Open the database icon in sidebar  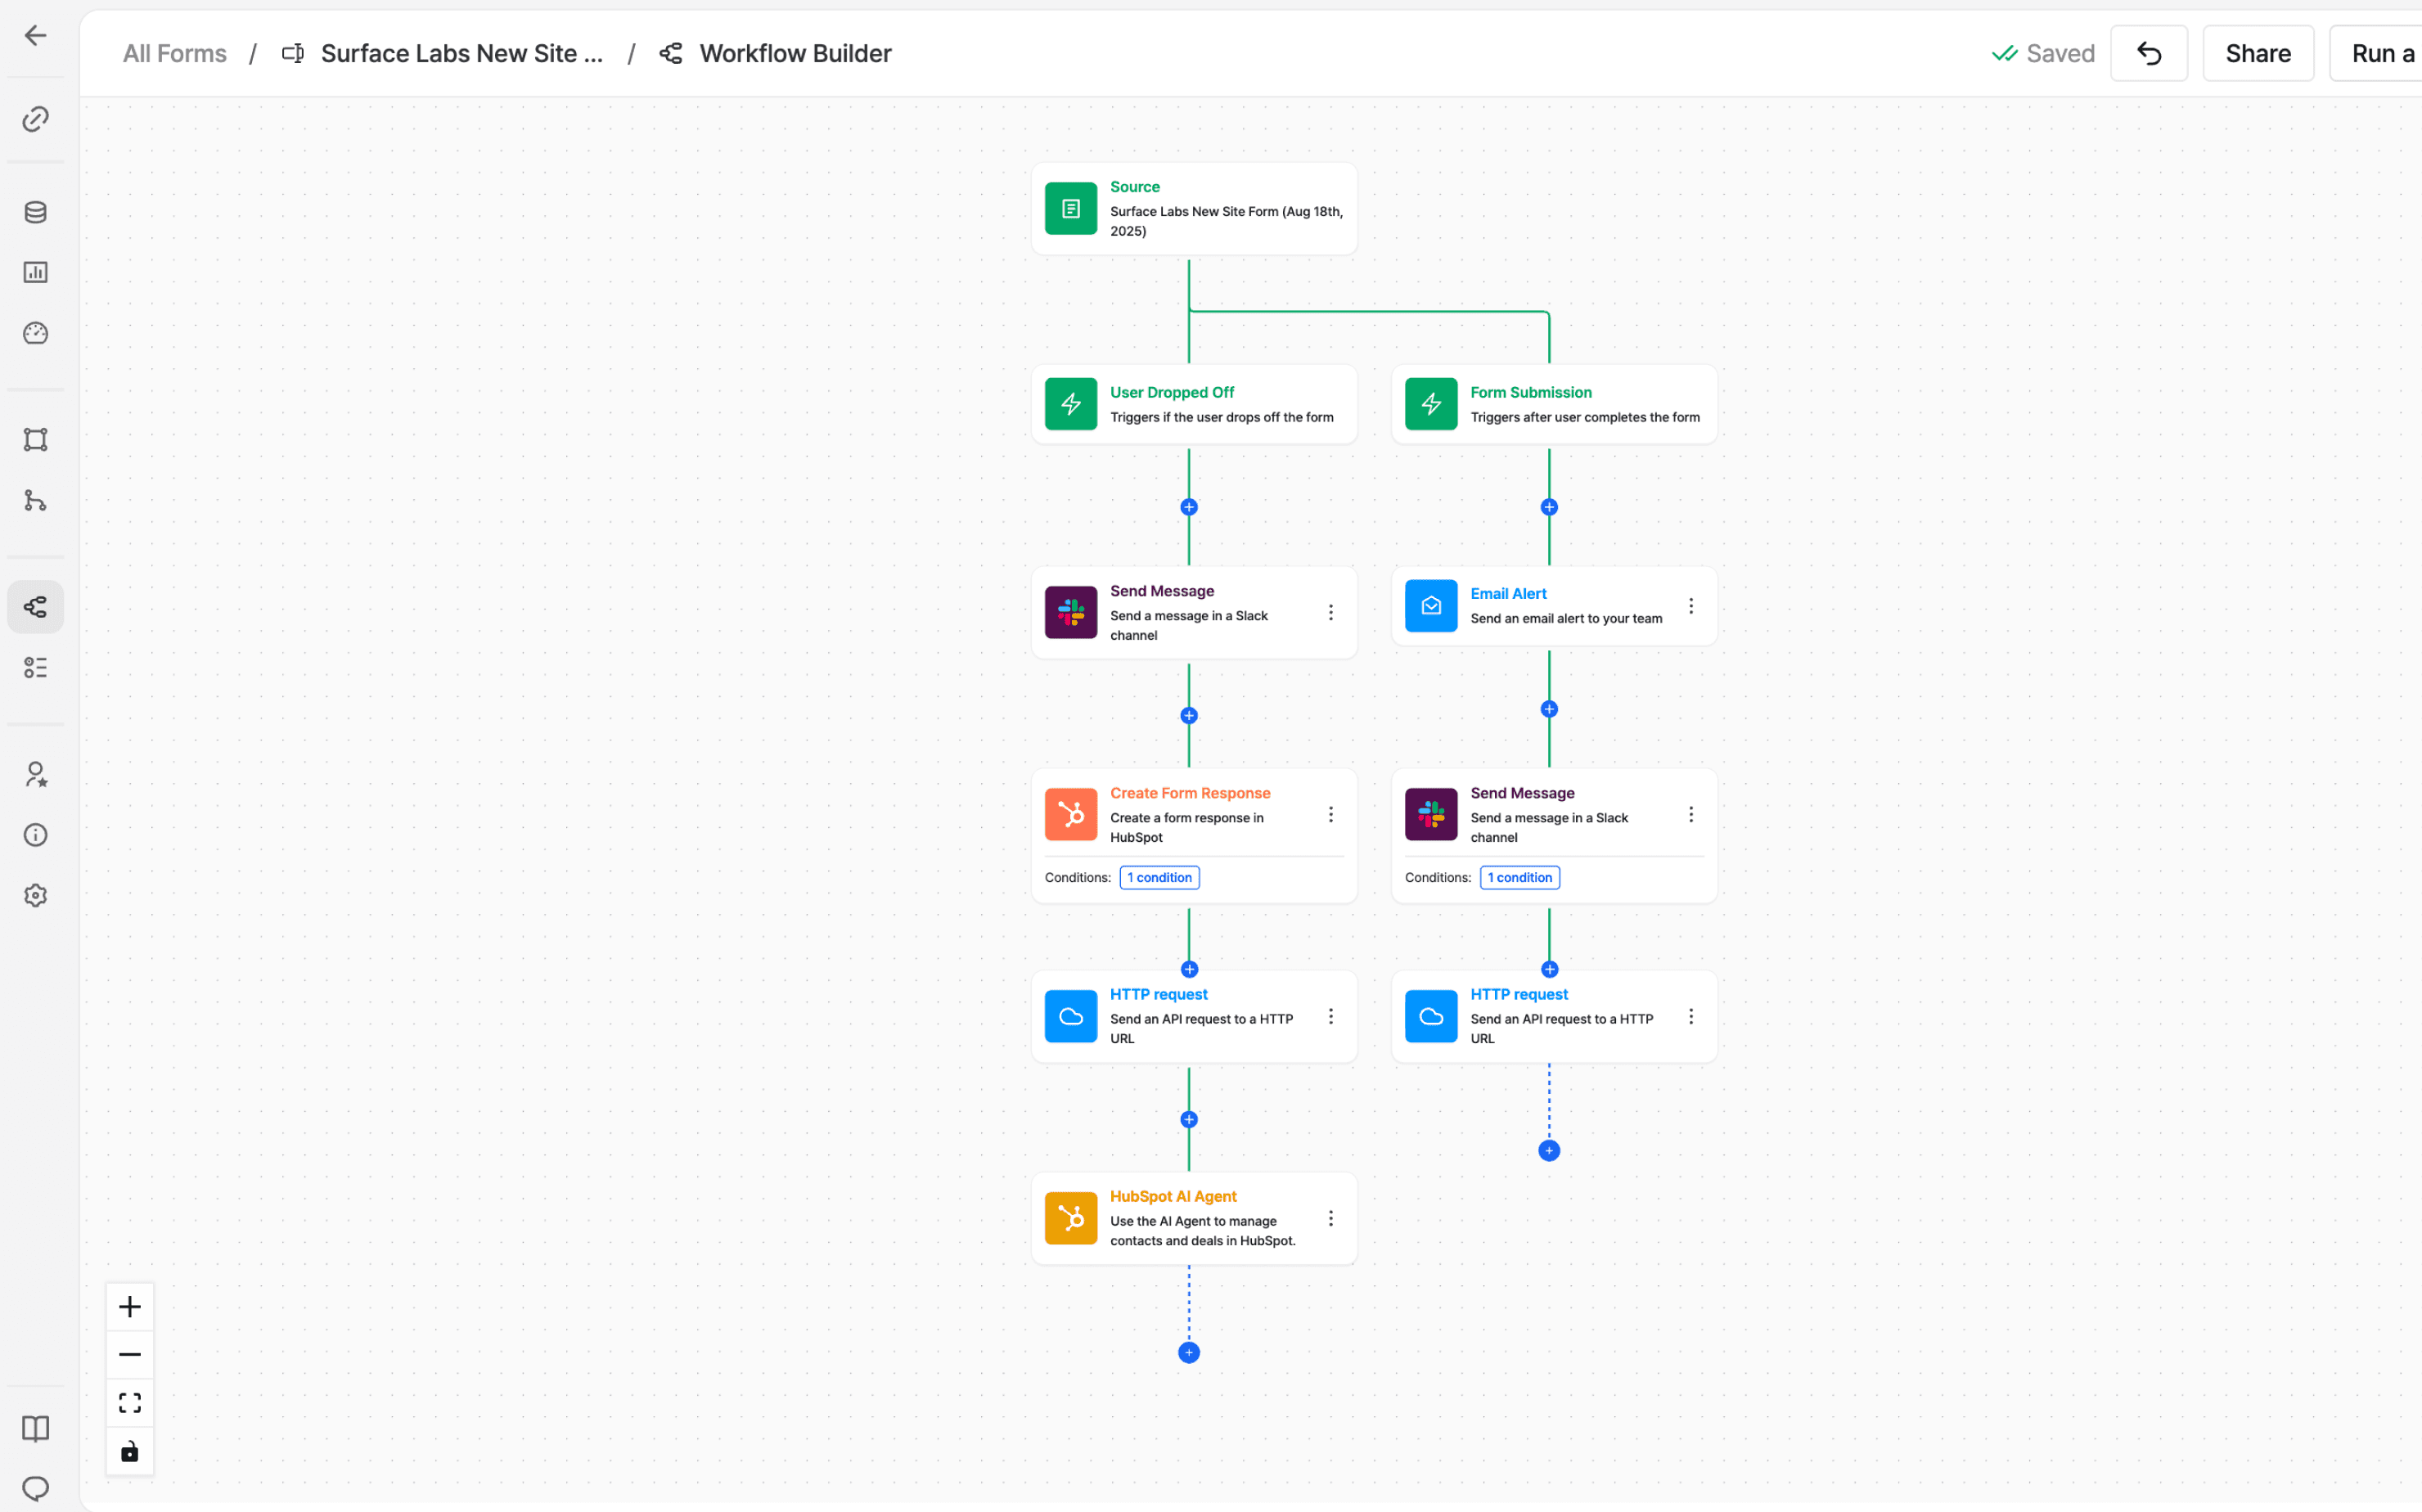coord(35,212)
